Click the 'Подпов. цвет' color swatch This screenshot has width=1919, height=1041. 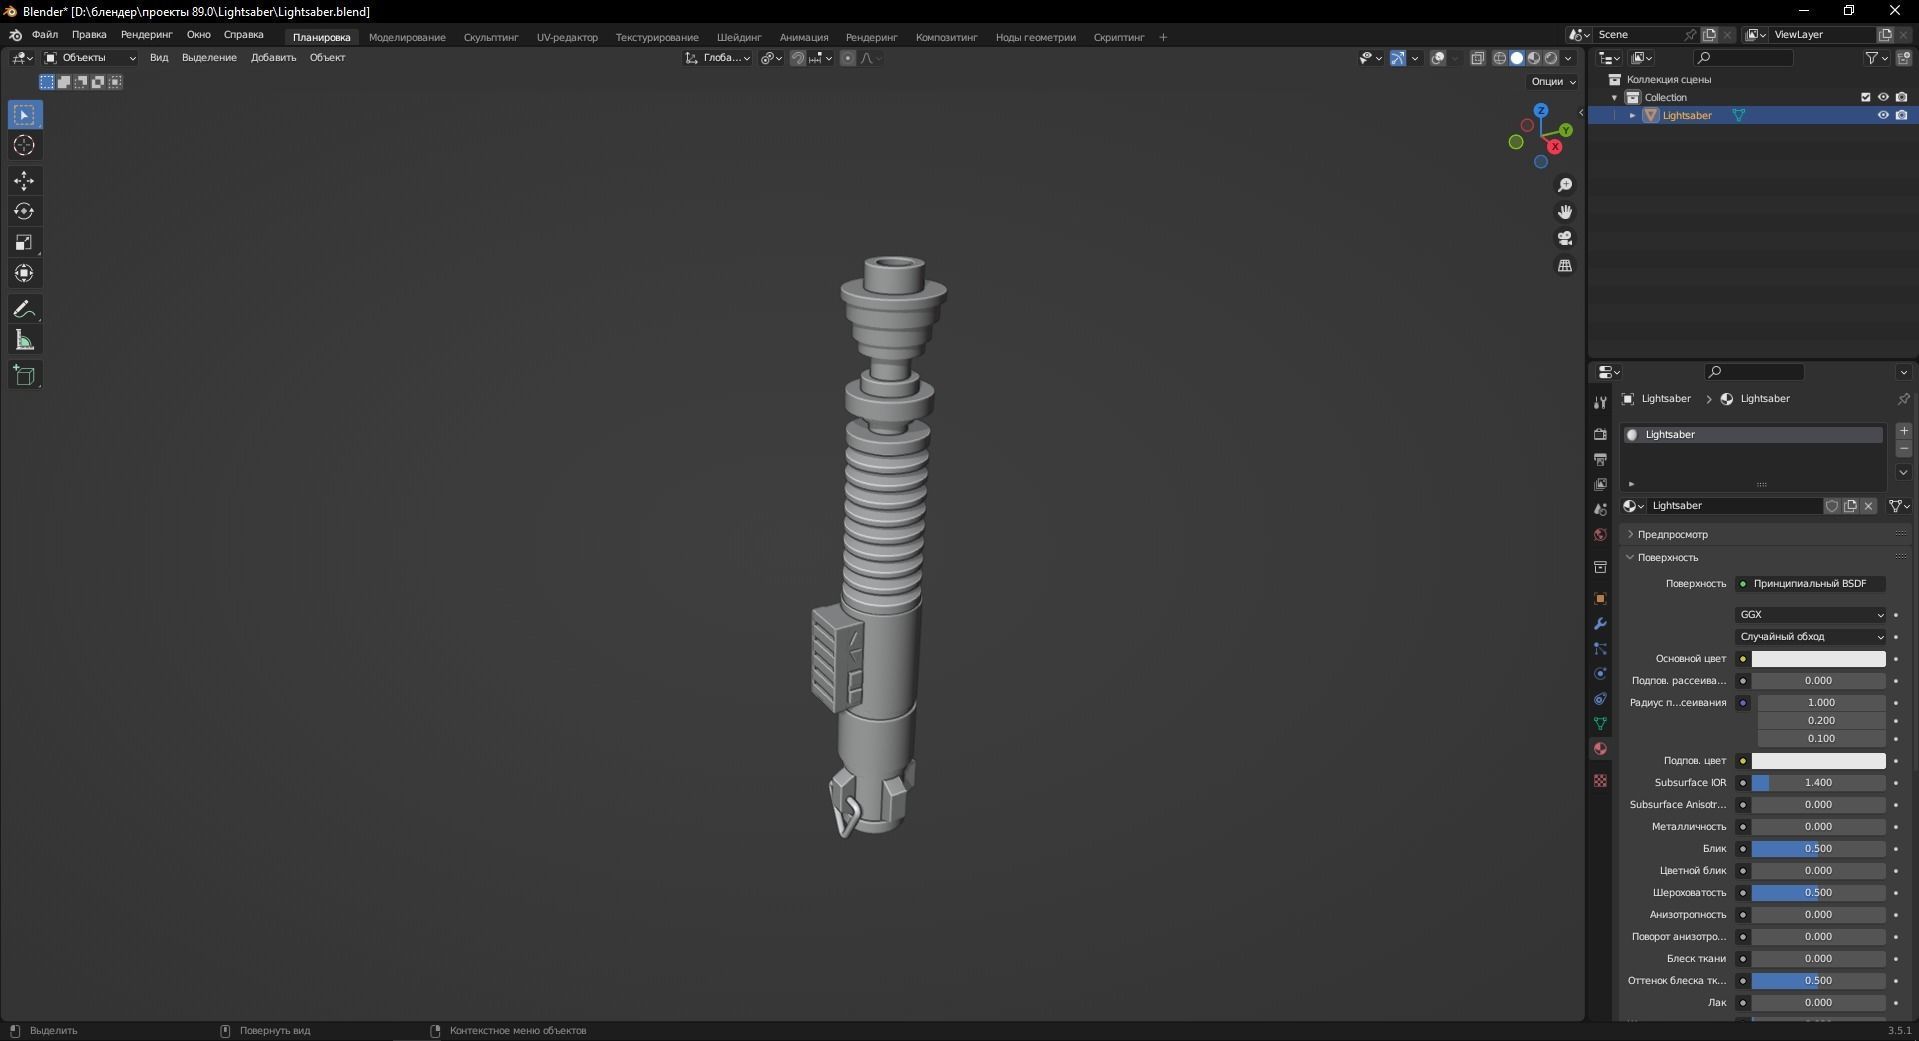coord(1818,761)
